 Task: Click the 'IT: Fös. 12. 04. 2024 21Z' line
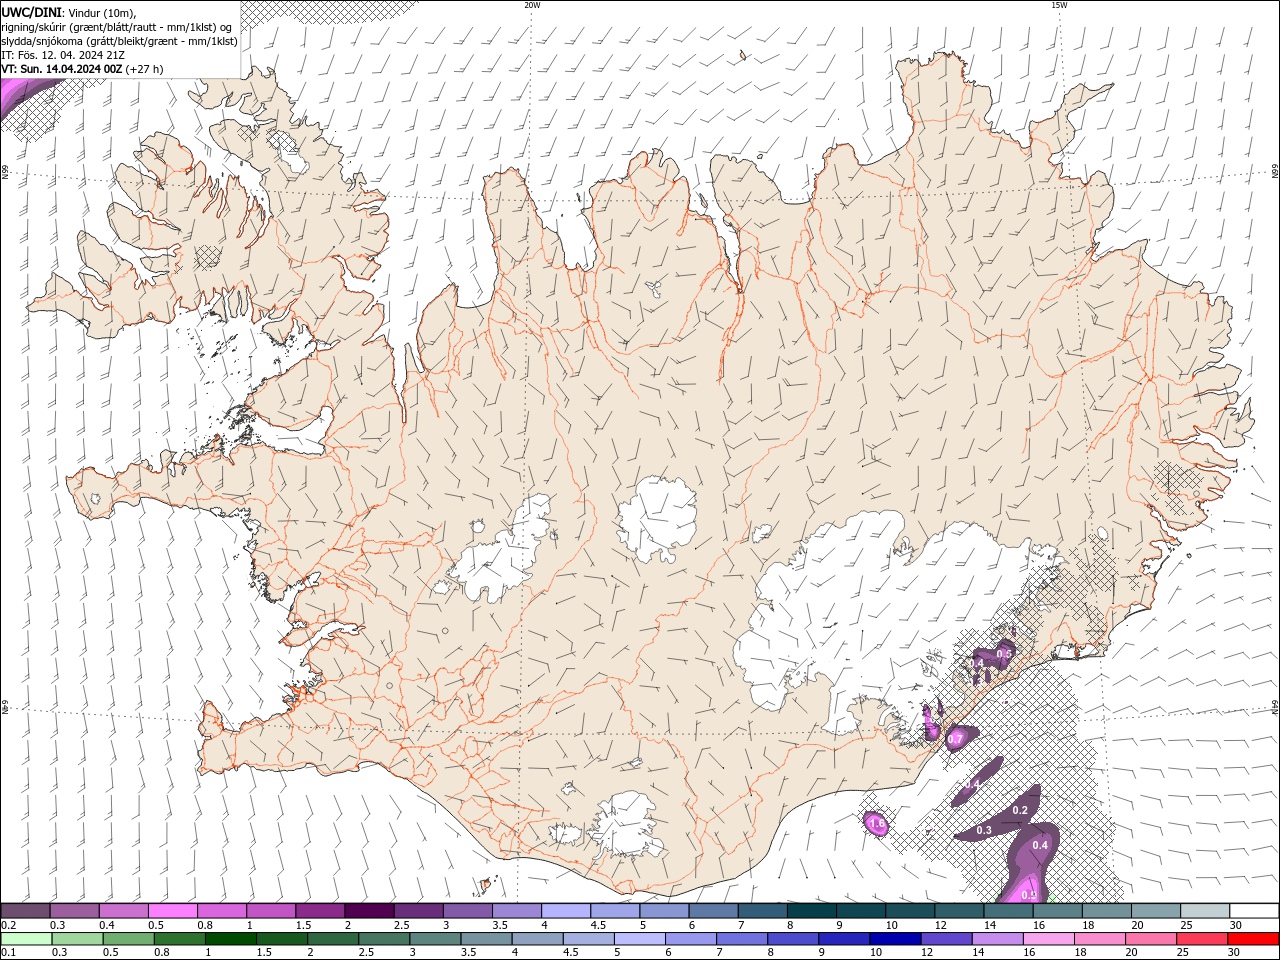[63, 55]
